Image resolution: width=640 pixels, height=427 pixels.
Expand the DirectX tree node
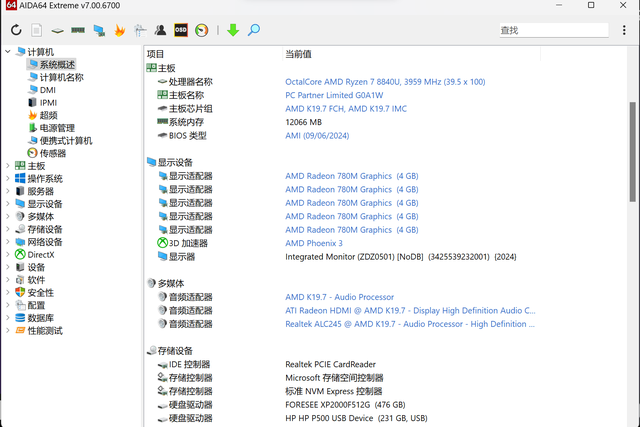coord(8,255)
